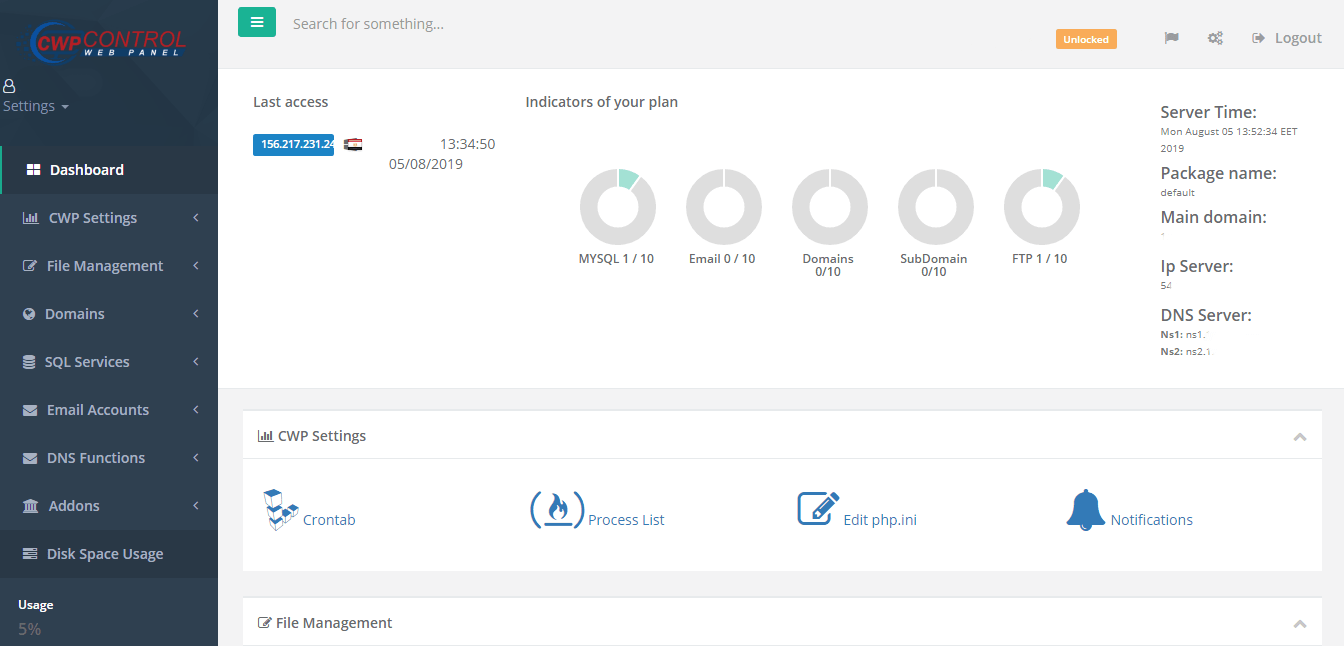Expand the Addons sidebar chevron

(x=196, y=506)
